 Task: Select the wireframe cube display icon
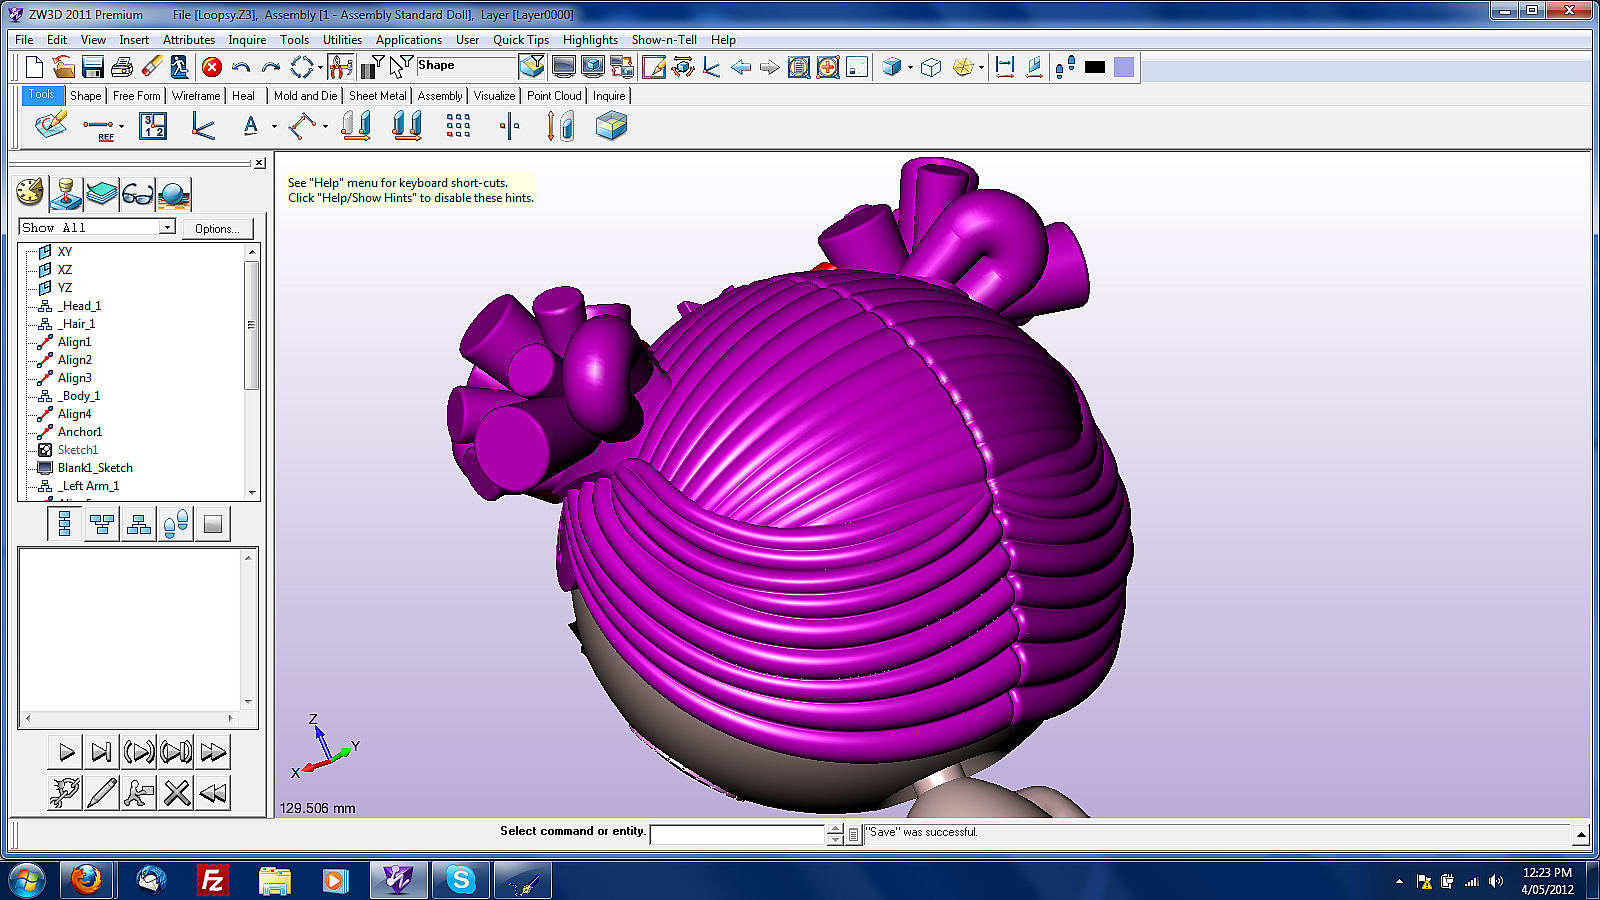(x=931, y=67)
